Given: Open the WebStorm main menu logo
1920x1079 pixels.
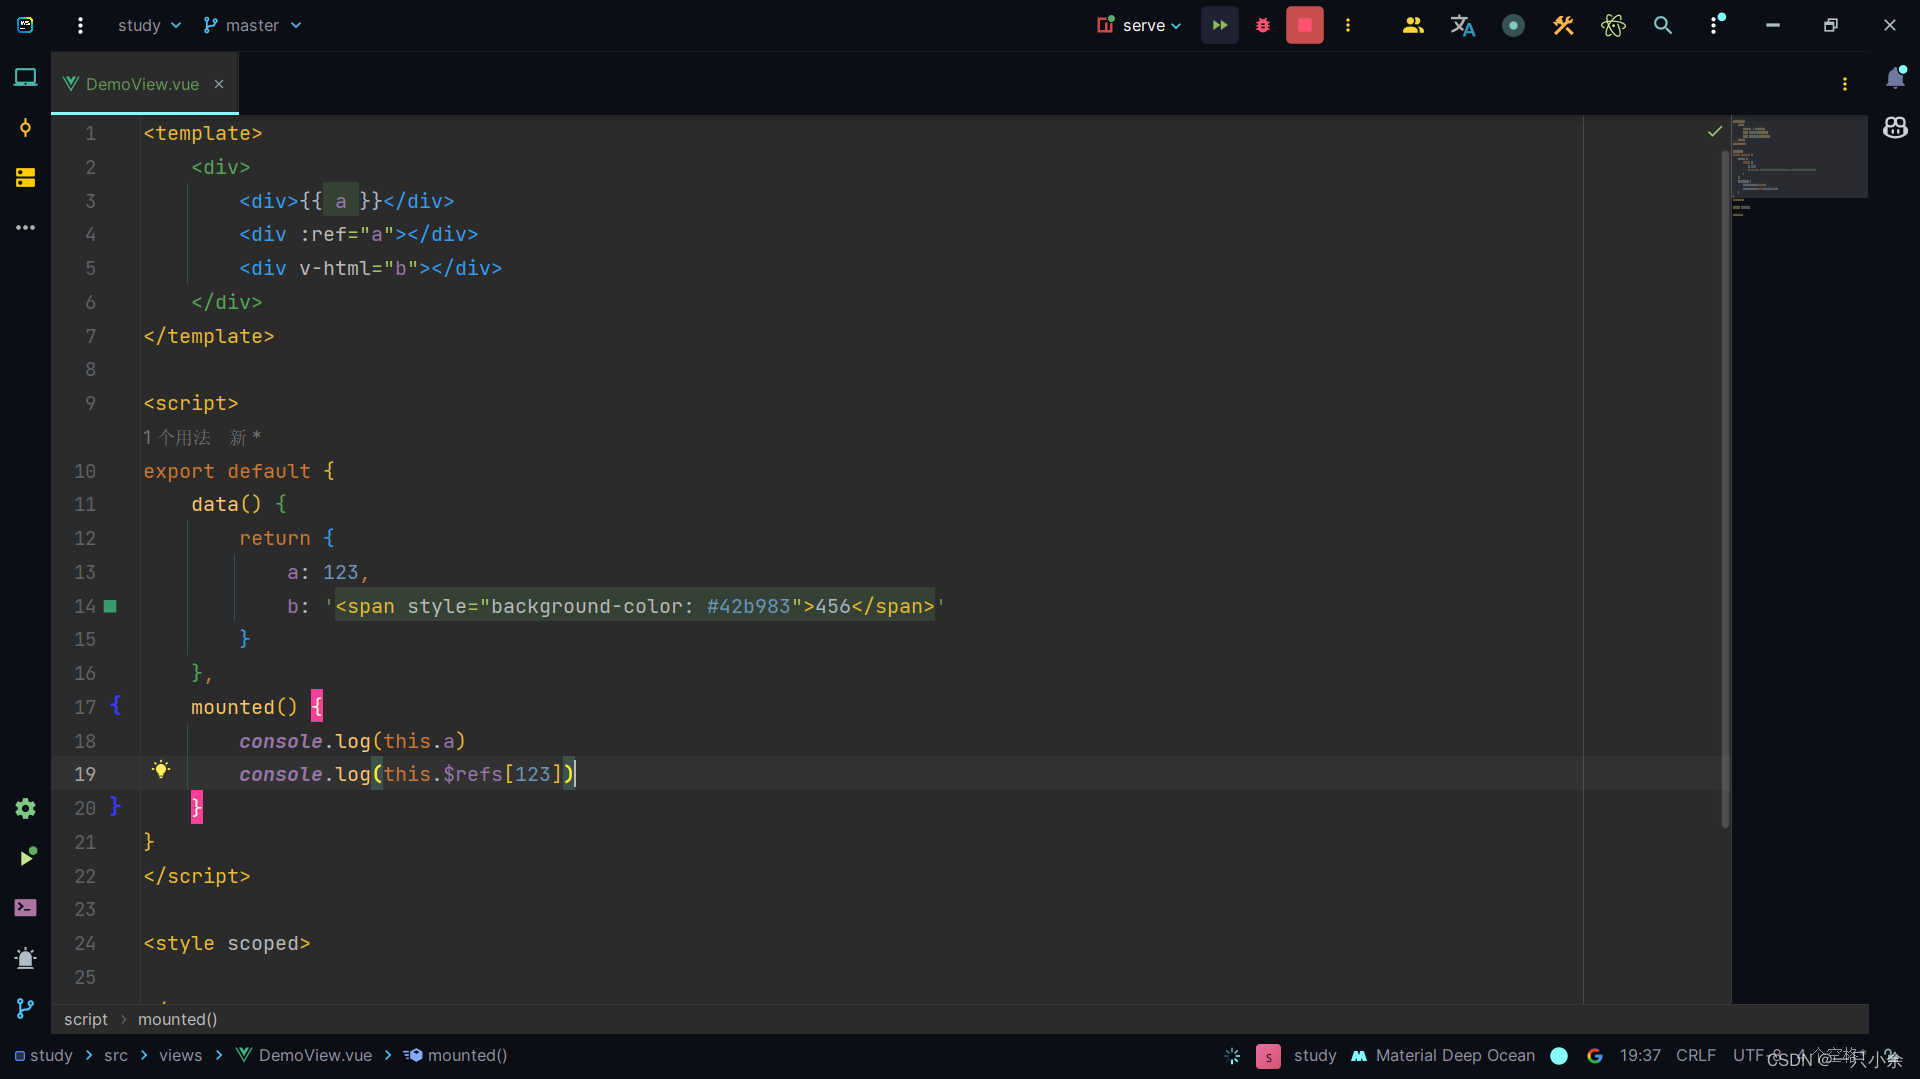Looking at the screenshot, I should click(x=26, y=25).
